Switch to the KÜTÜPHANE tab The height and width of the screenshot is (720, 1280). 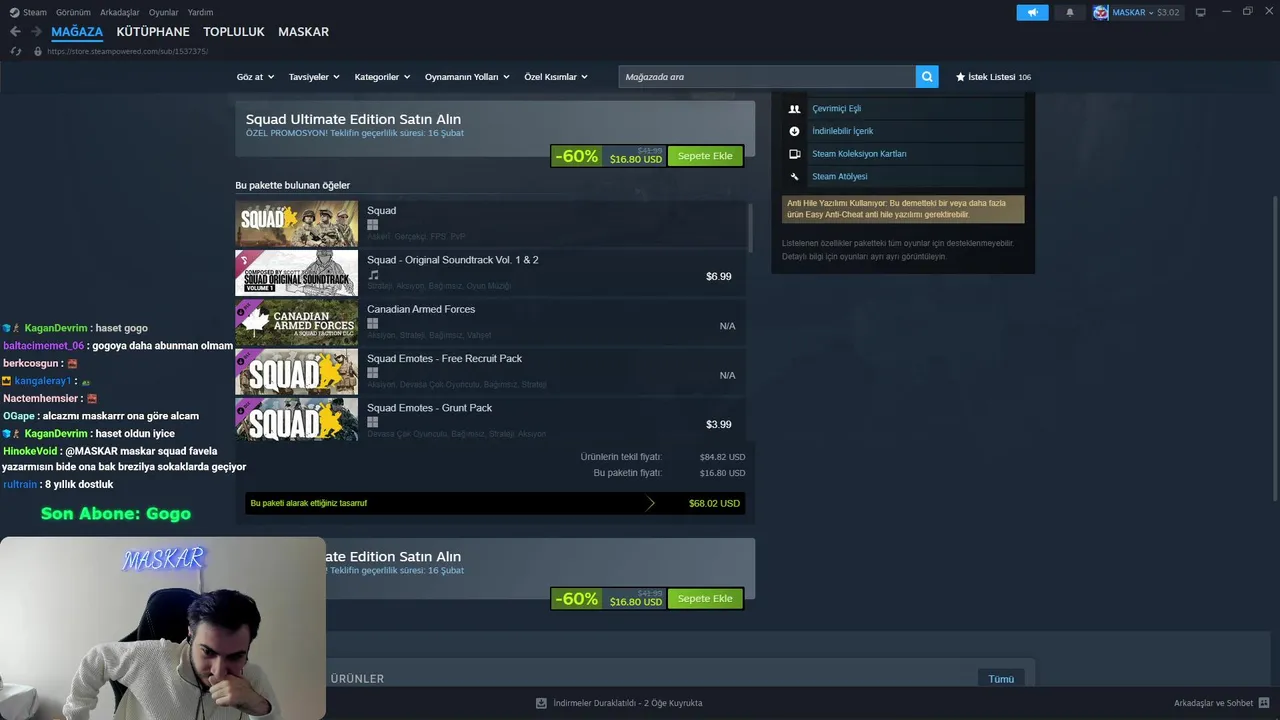coord(153,32)
